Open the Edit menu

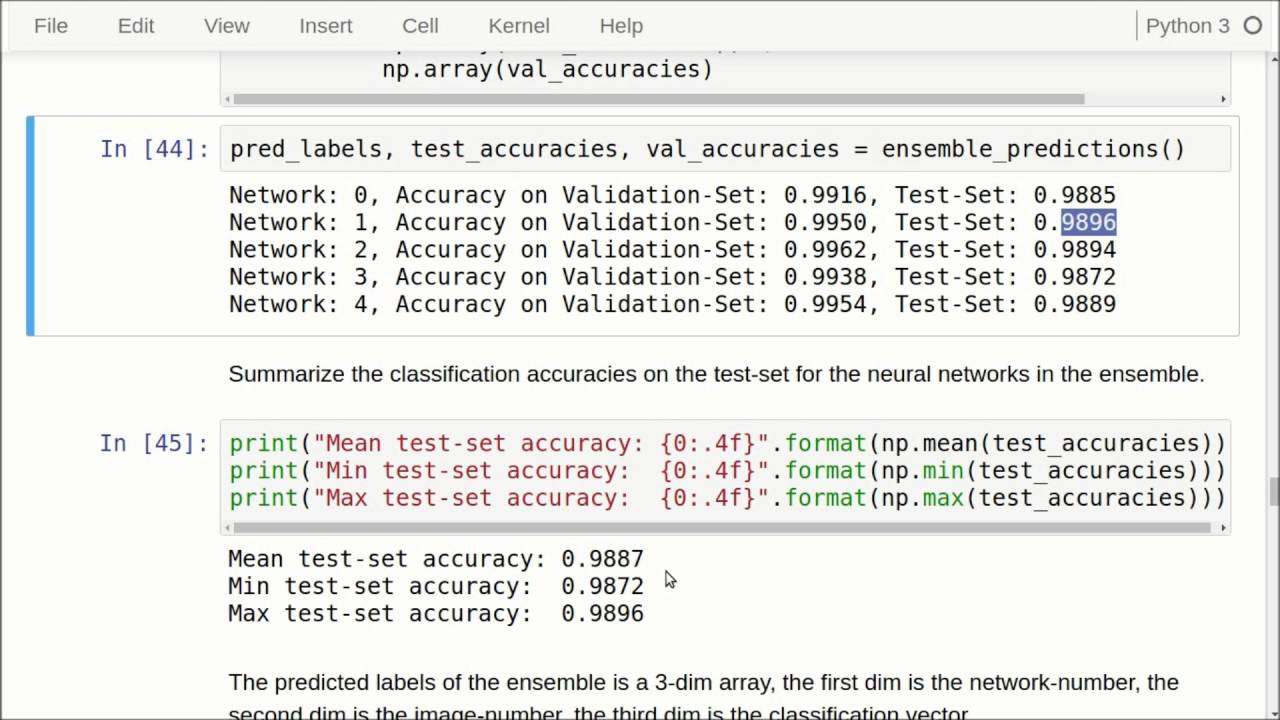[x=136, y=26]
